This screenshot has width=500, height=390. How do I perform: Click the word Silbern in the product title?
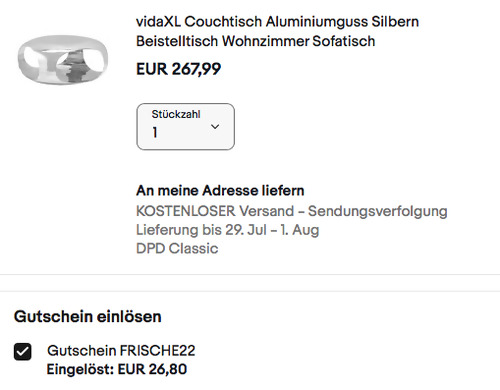coord(395,22)
